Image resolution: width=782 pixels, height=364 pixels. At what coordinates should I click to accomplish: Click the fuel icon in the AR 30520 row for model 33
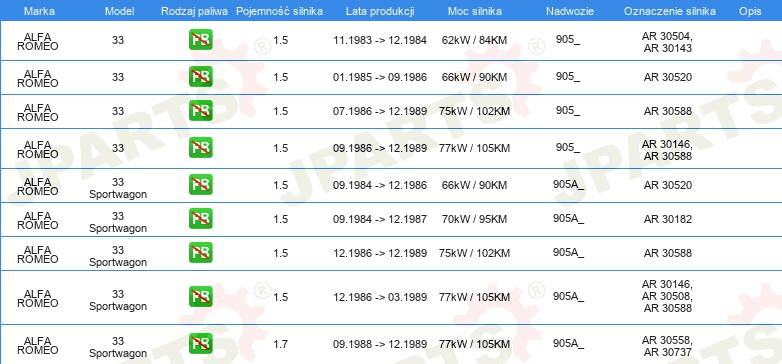pos(200,76)
